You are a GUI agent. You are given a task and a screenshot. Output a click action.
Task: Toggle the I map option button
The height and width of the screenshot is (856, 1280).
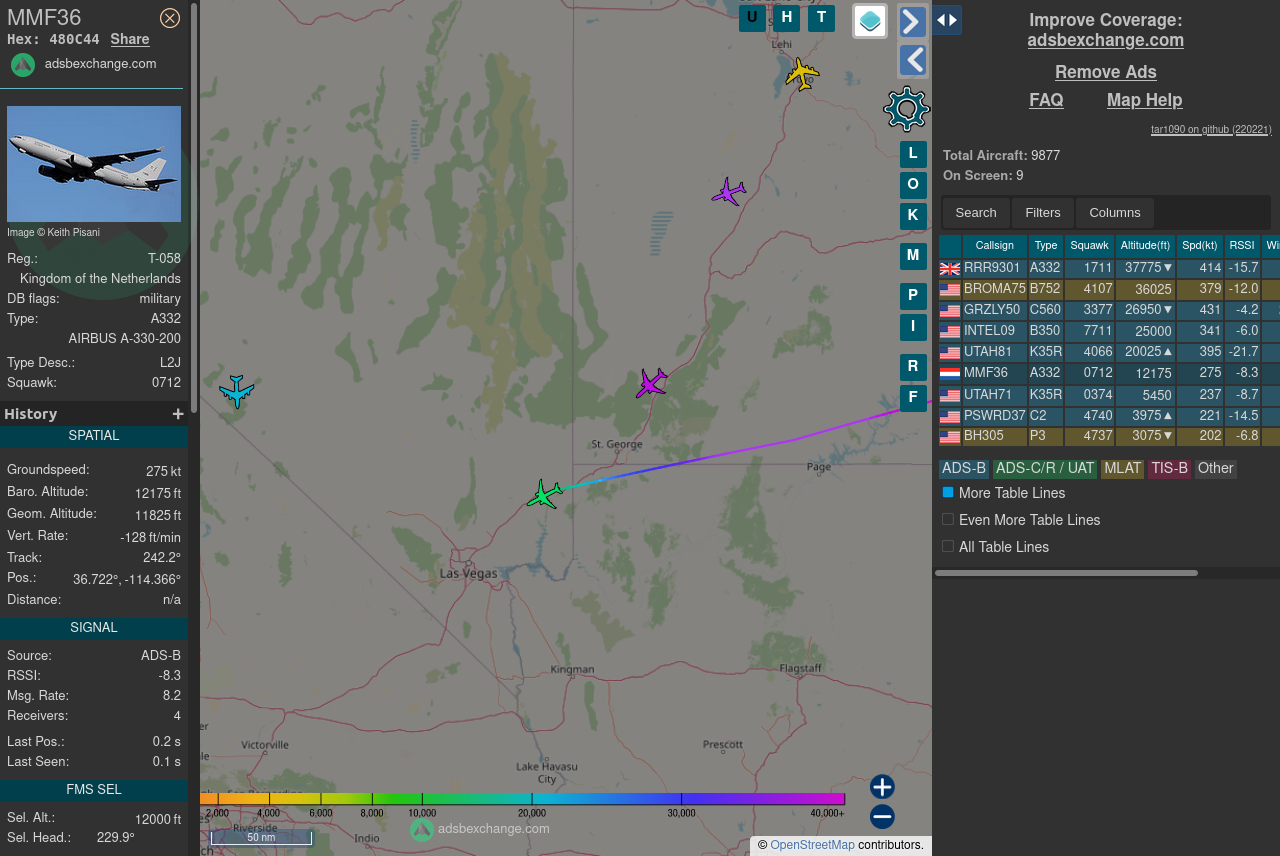[x=913, y=327]
